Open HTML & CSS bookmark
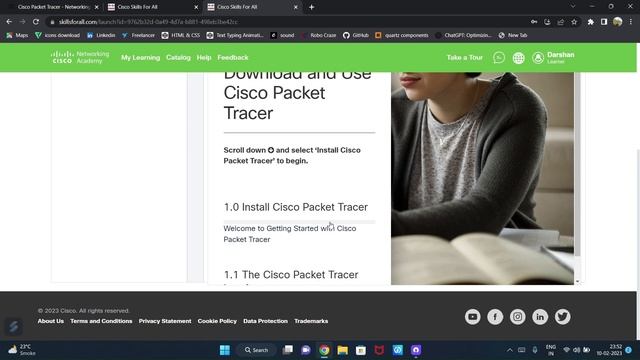This screenshot has height=360, width=640. pos(181,36)
